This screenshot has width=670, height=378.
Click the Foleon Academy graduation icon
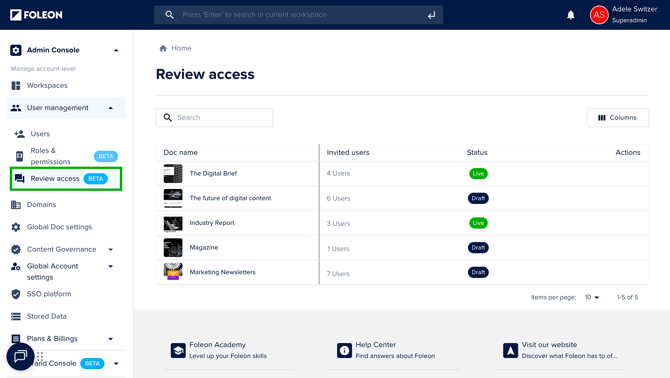coord(178,351)
